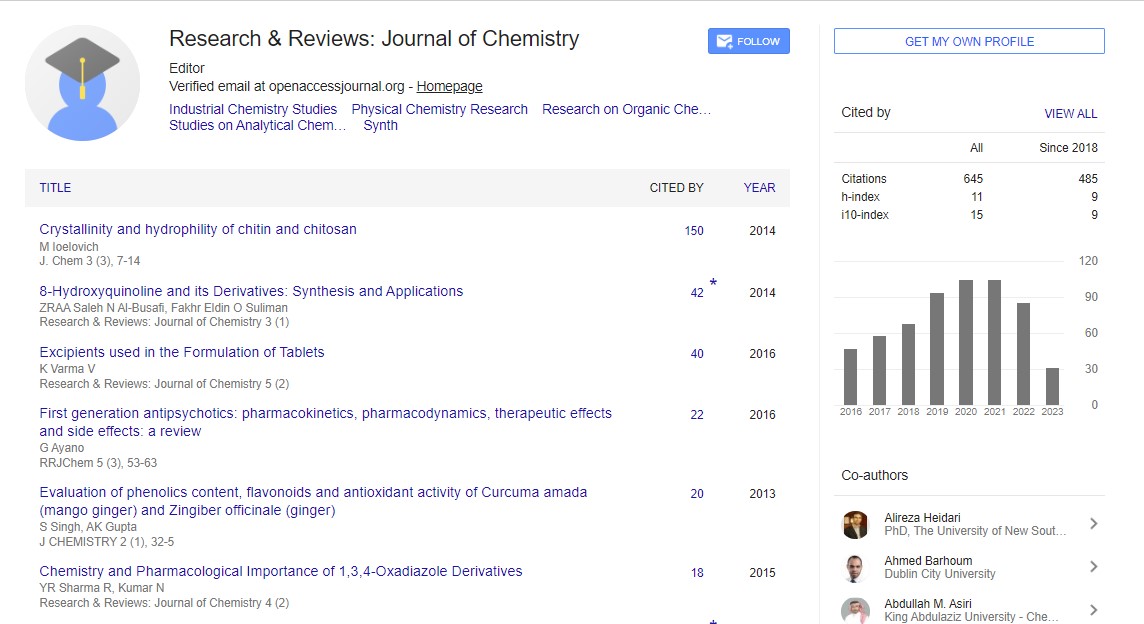Screen dimensions: 1144x624
Task: Click asterisk next to 42 citations
Action: point(713,284)
